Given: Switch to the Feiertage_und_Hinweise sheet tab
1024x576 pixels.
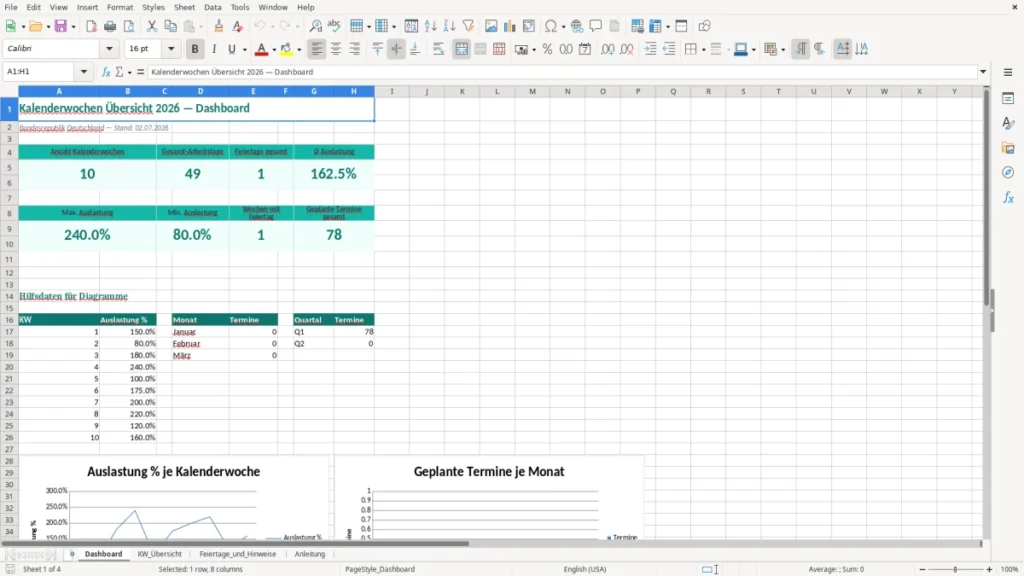Looking at the screenshot, I should (x=238, y=554).
